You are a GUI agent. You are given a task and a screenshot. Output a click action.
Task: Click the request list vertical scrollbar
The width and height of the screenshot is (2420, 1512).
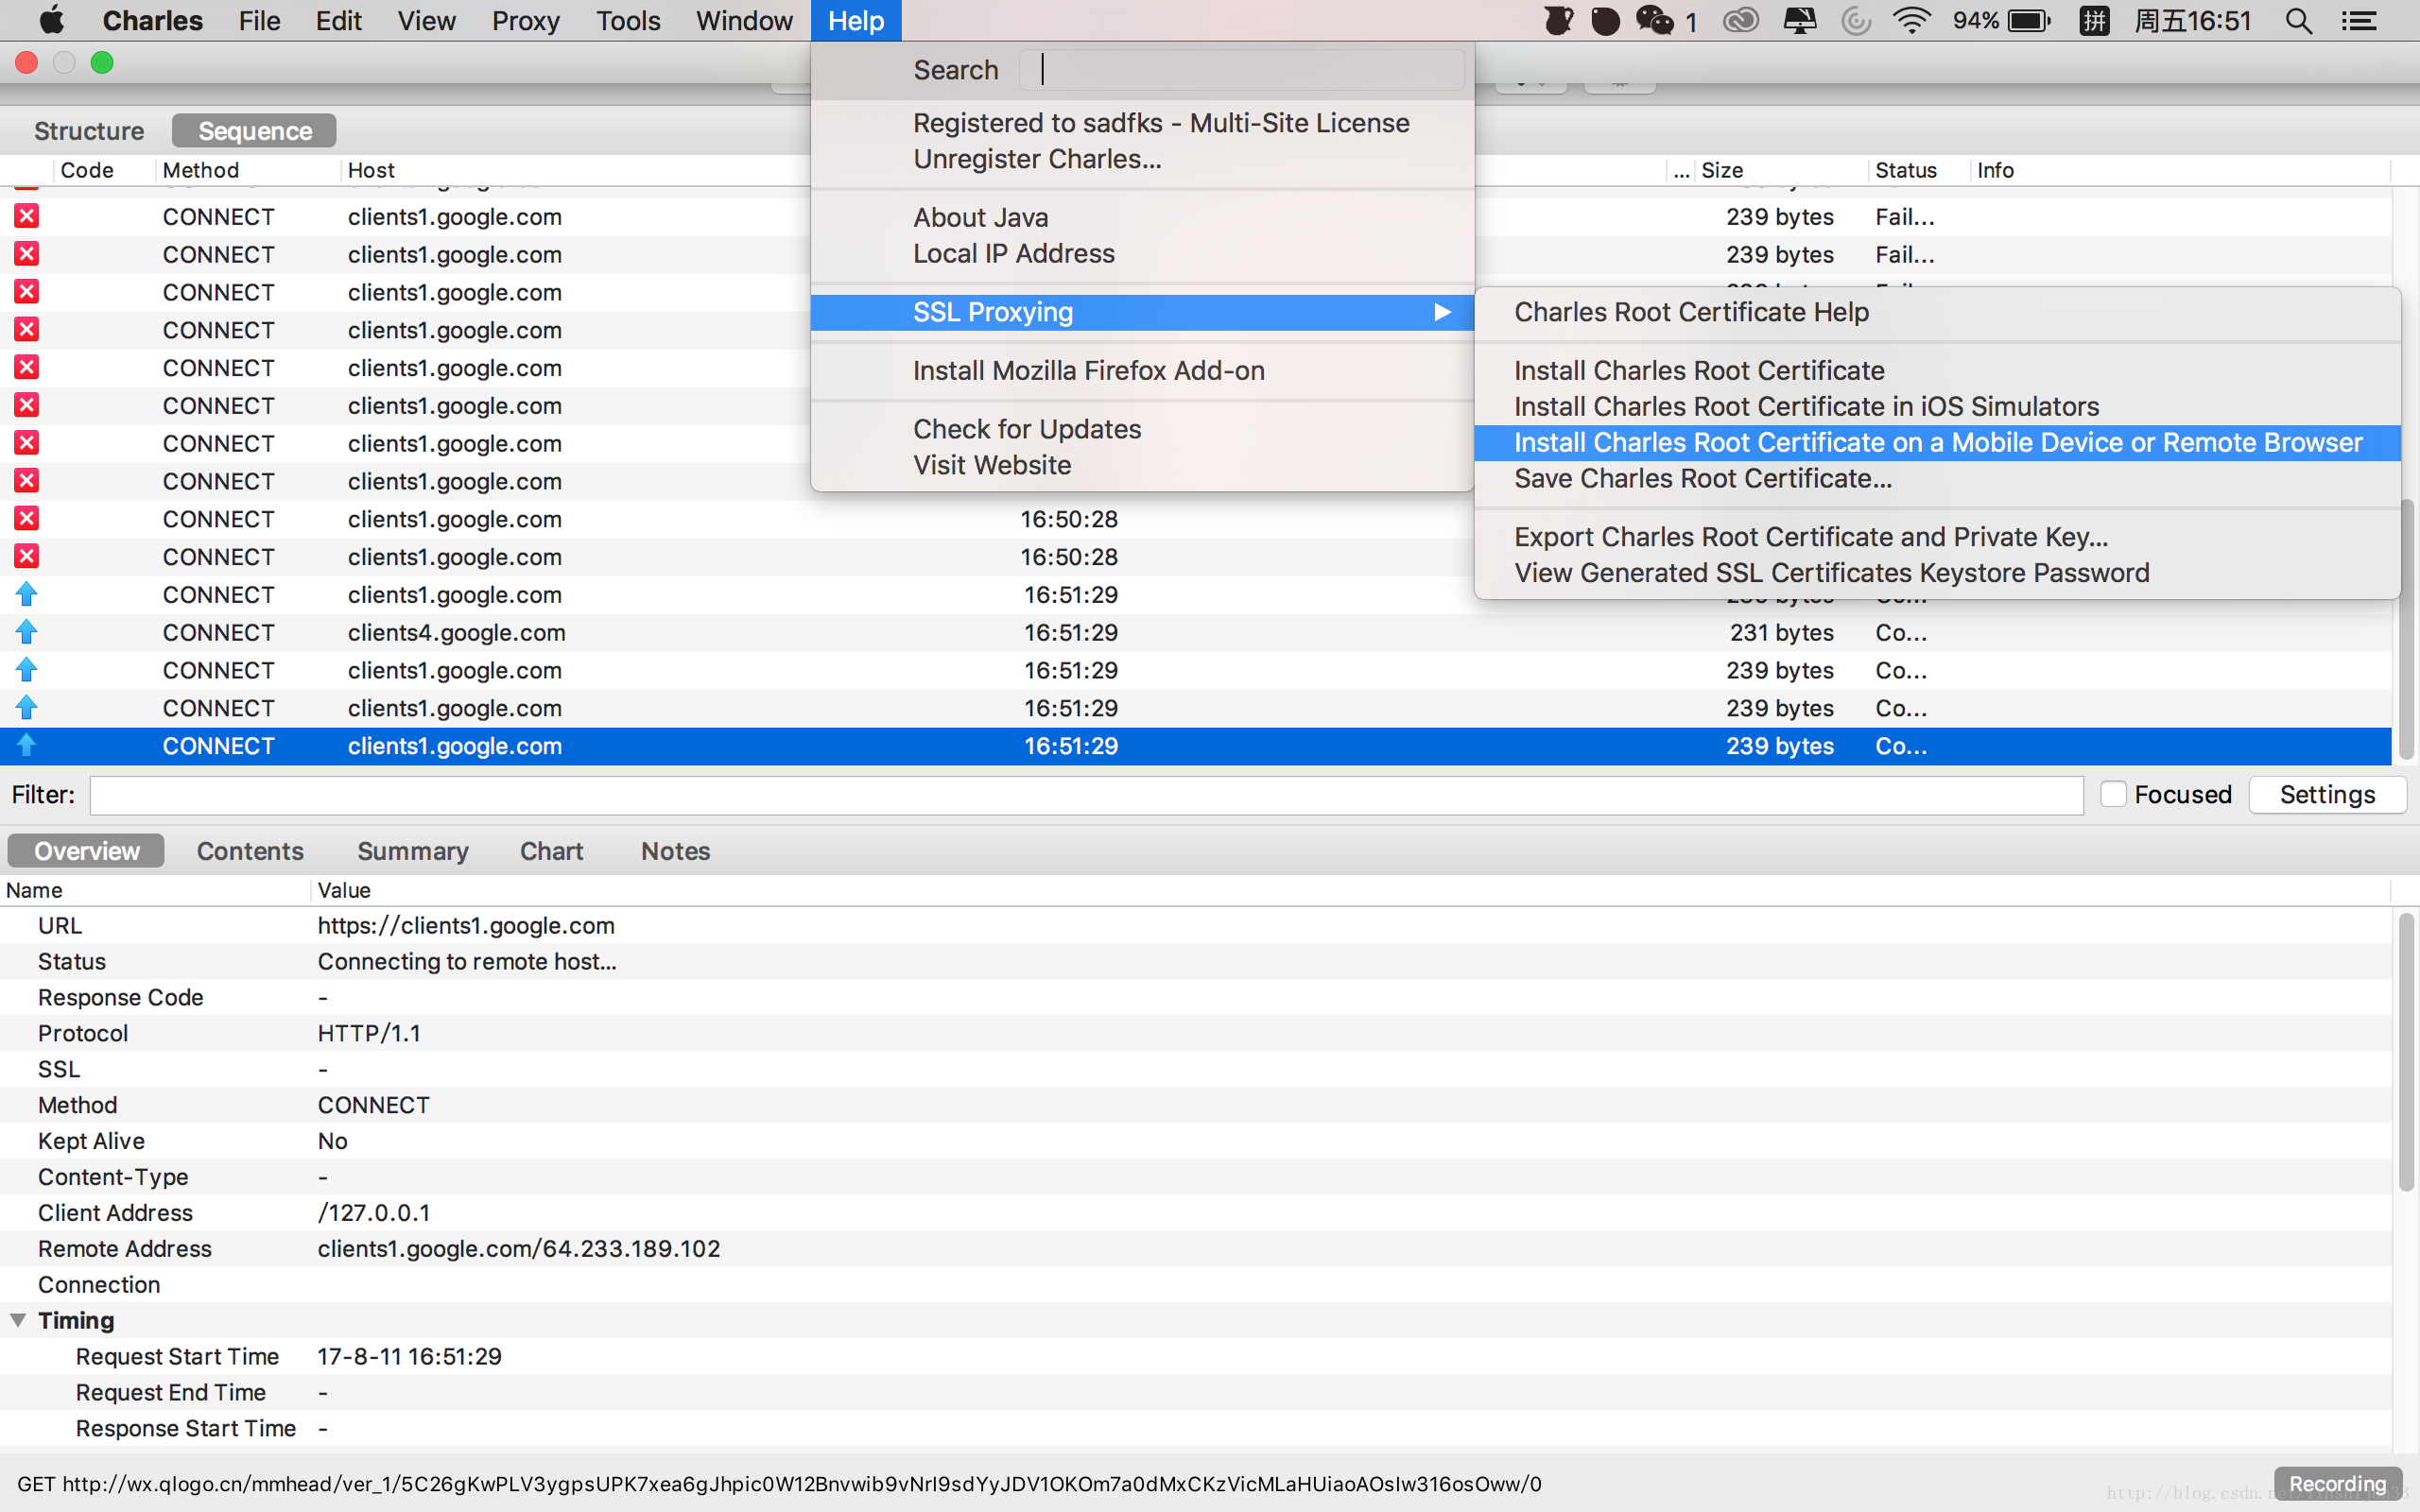[2407, 630]
